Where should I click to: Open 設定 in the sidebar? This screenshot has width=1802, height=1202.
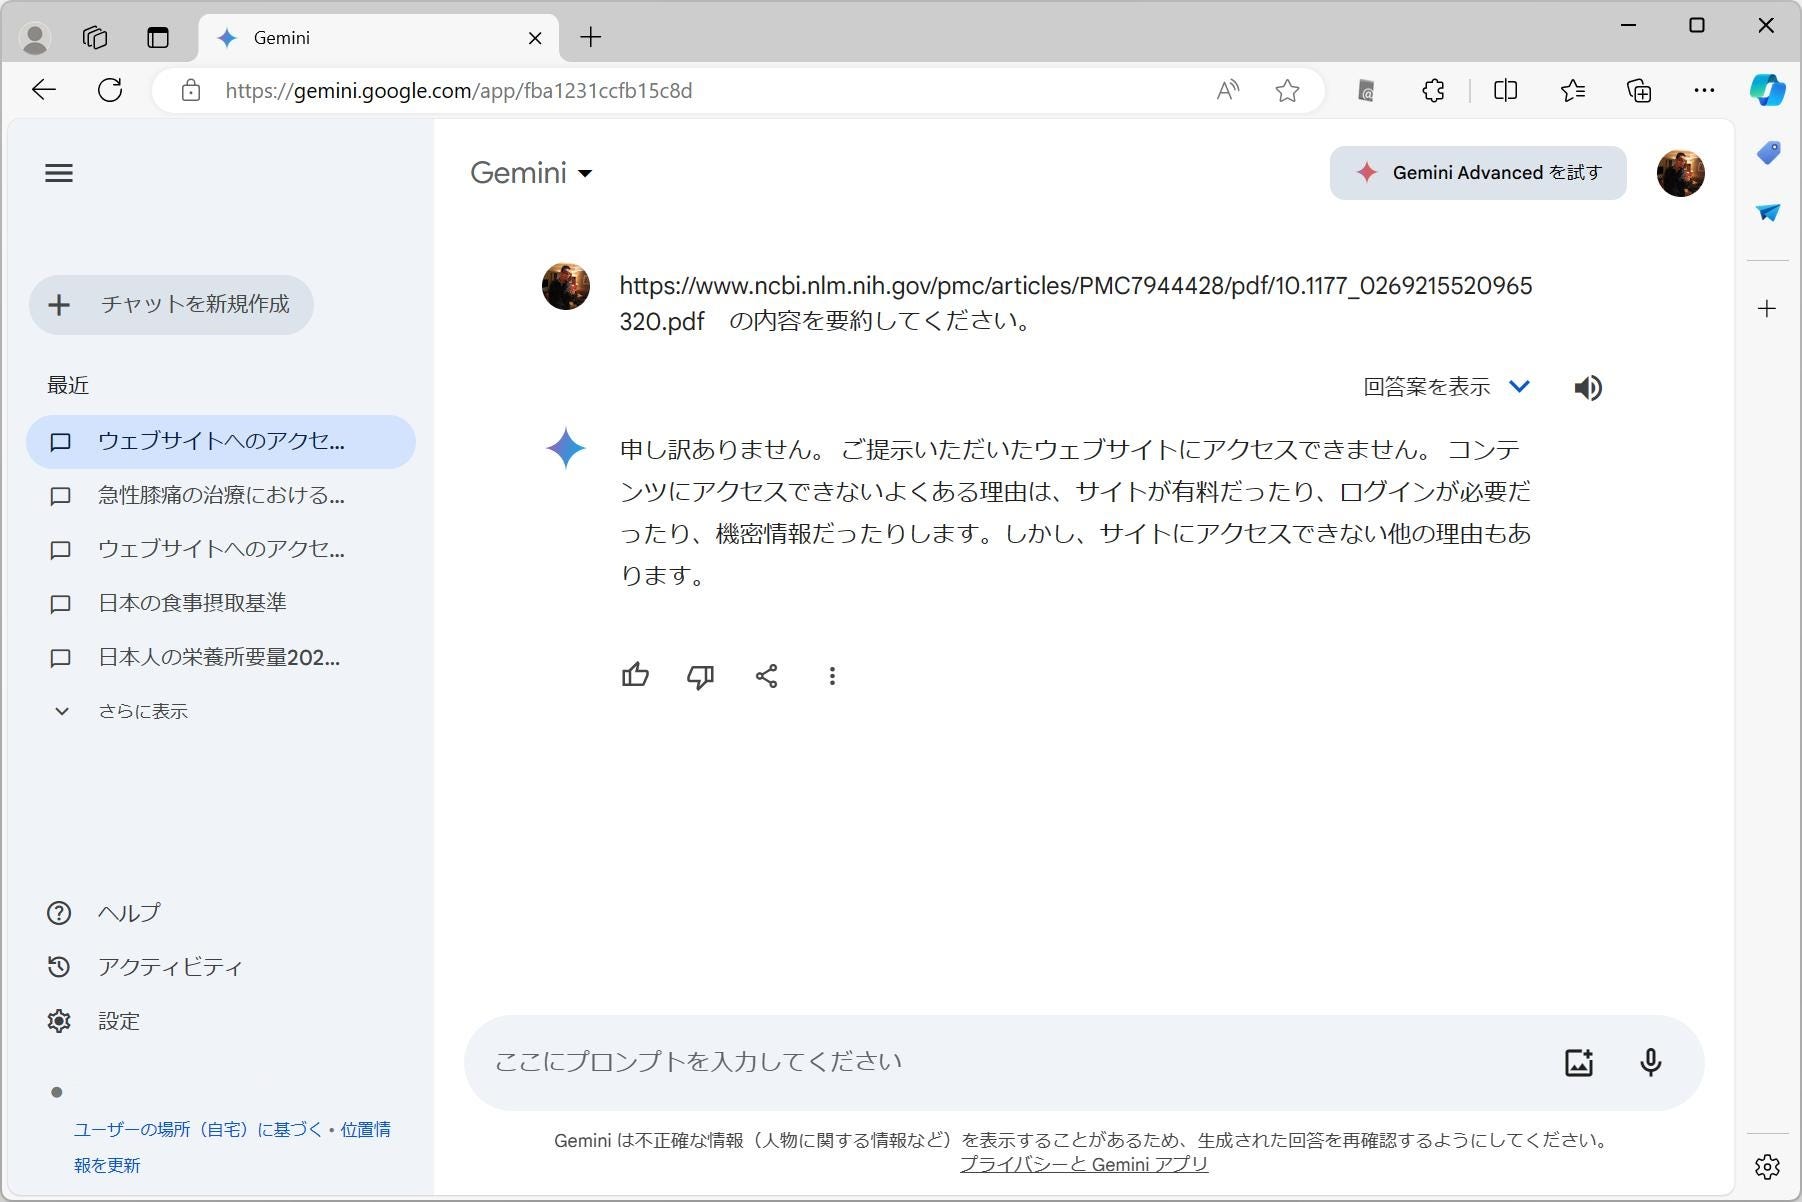tap(93, 1021)
